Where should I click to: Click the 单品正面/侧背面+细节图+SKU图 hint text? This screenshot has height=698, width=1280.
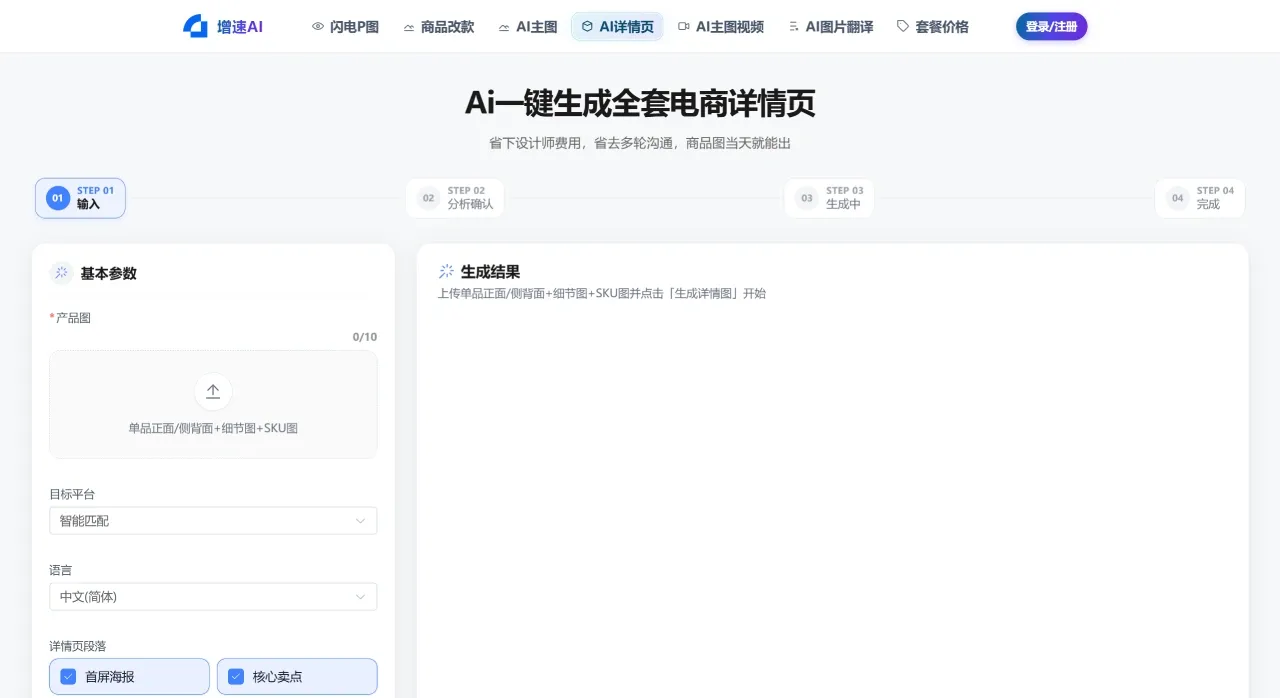point(213,428)
